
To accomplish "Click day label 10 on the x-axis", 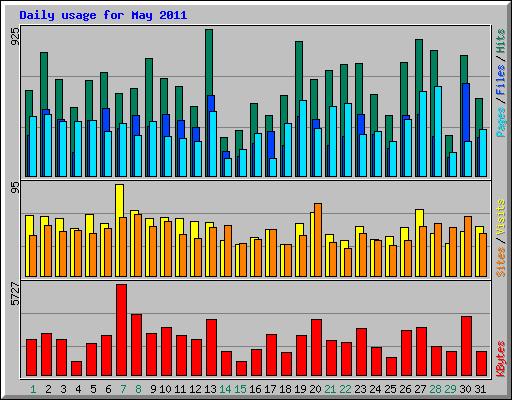I will pos(165,389).
